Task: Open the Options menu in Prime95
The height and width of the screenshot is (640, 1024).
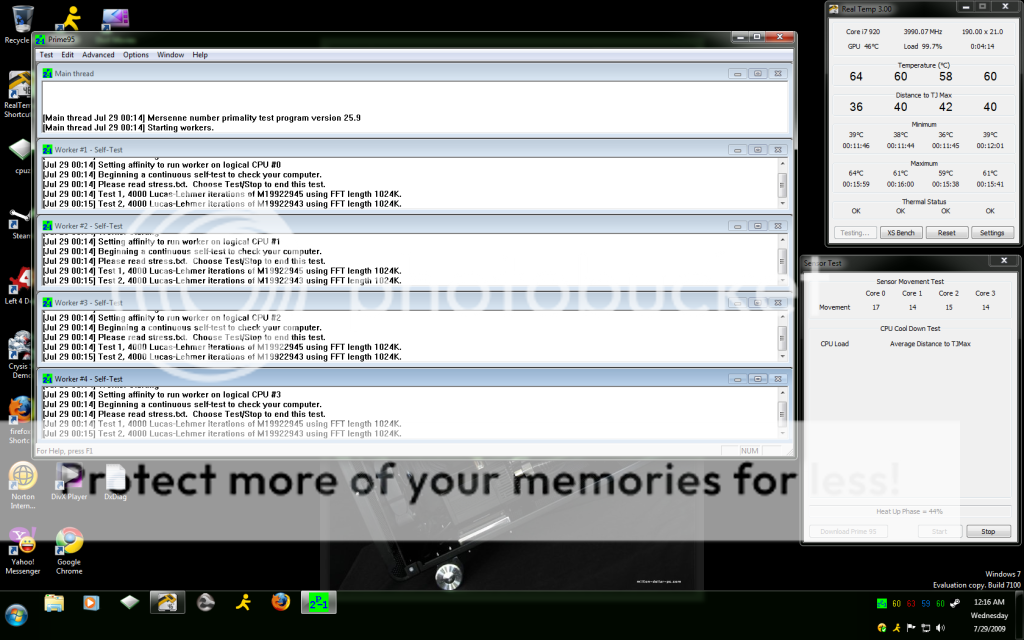Action: pyautogui.click(x=136, y=55)
